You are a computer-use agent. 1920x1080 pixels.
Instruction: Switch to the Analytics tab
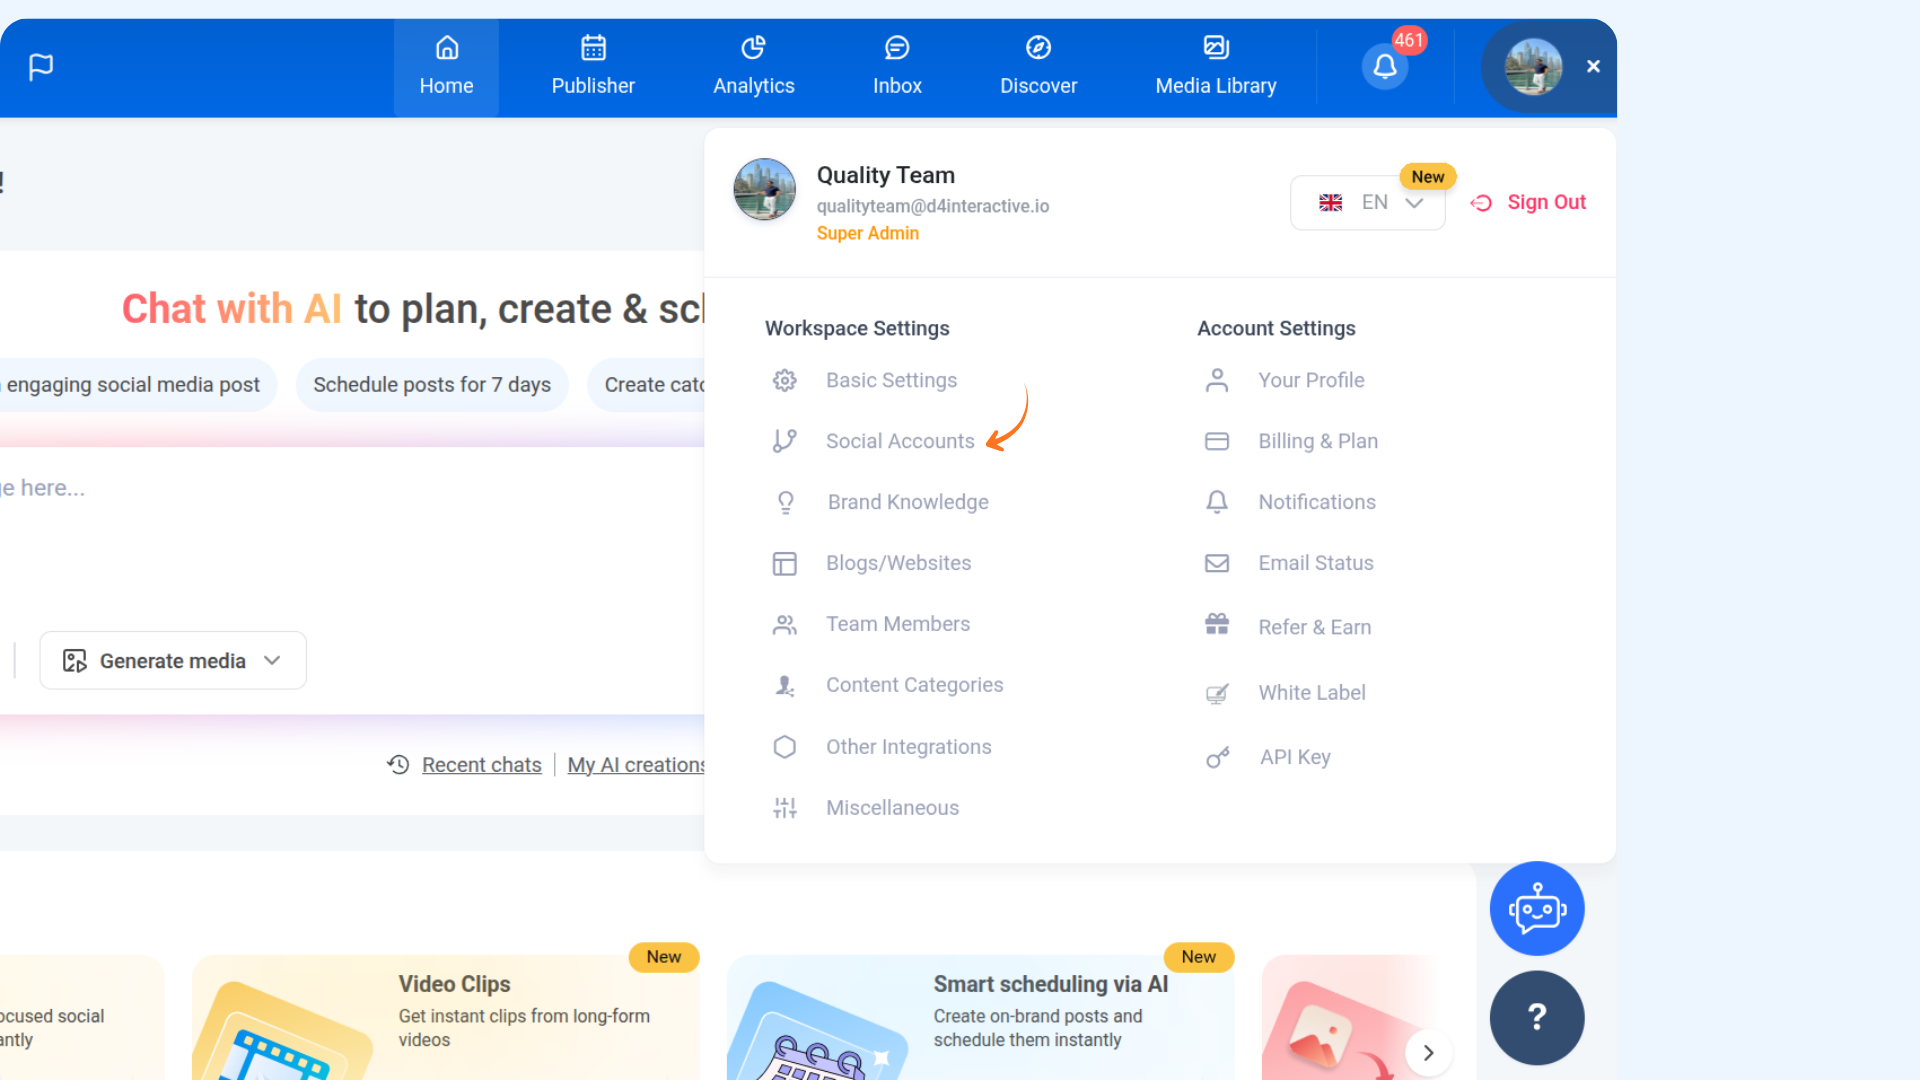(x=753, y=67)
